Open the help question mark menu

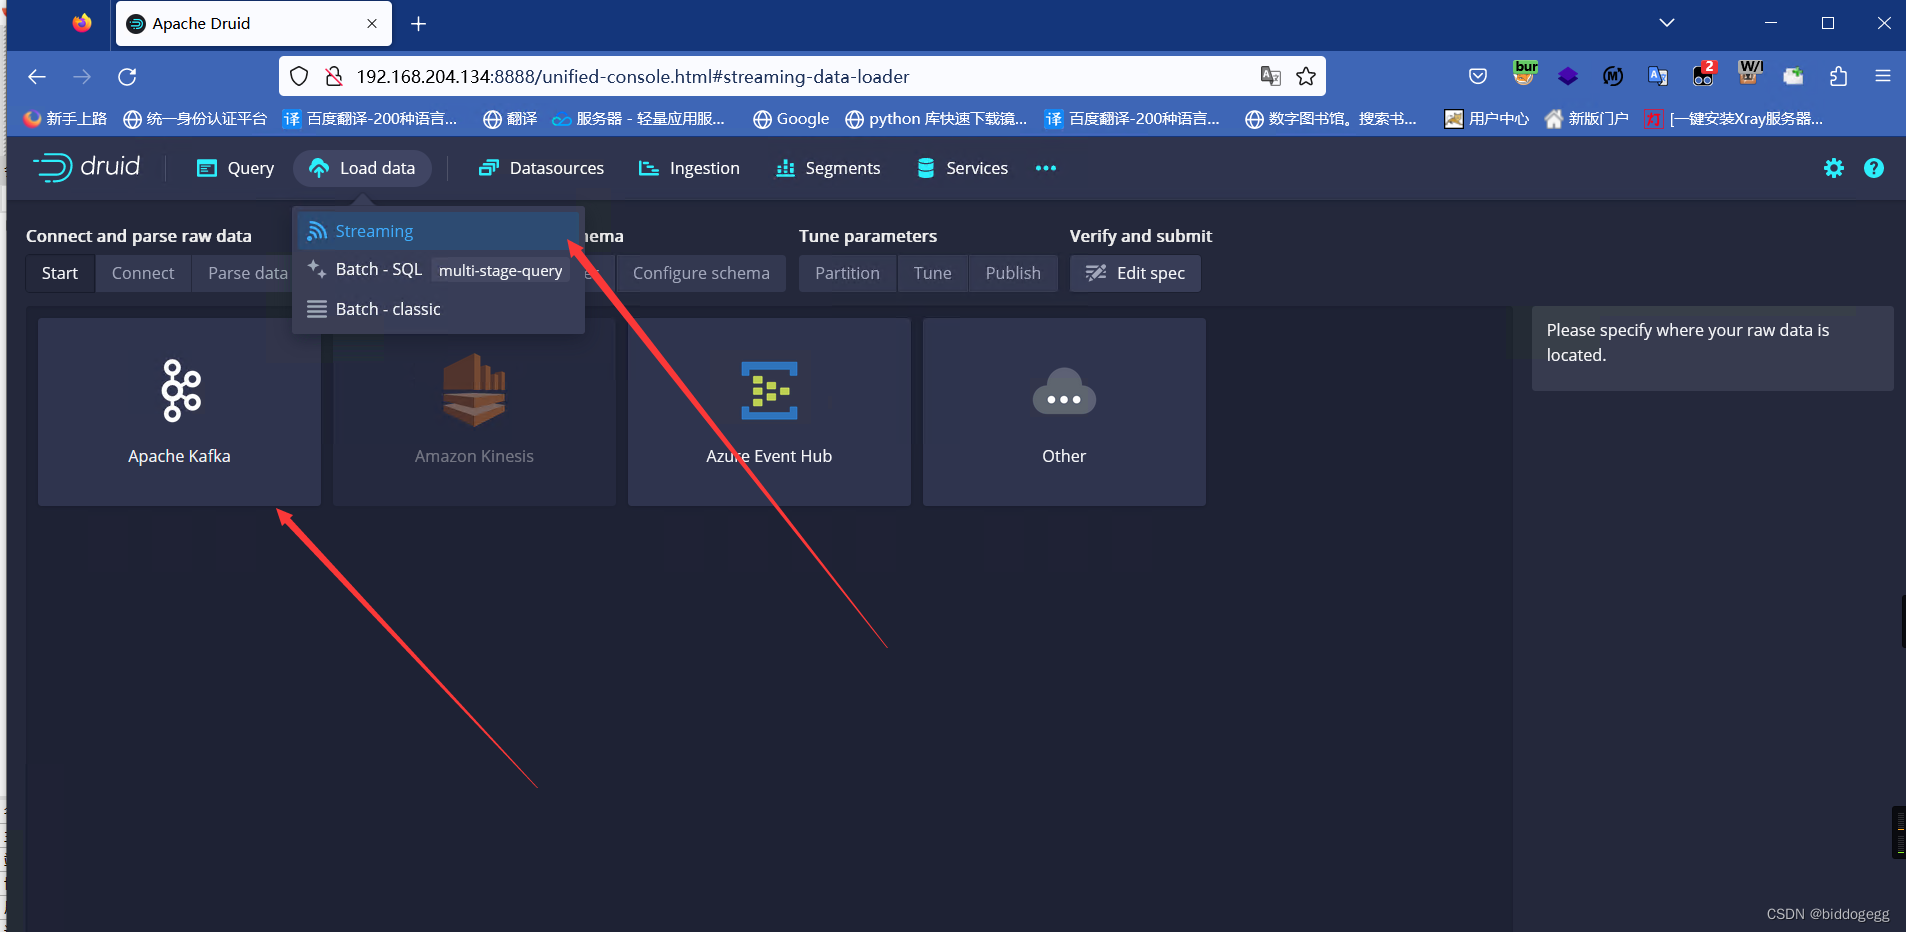point(1873,168)
